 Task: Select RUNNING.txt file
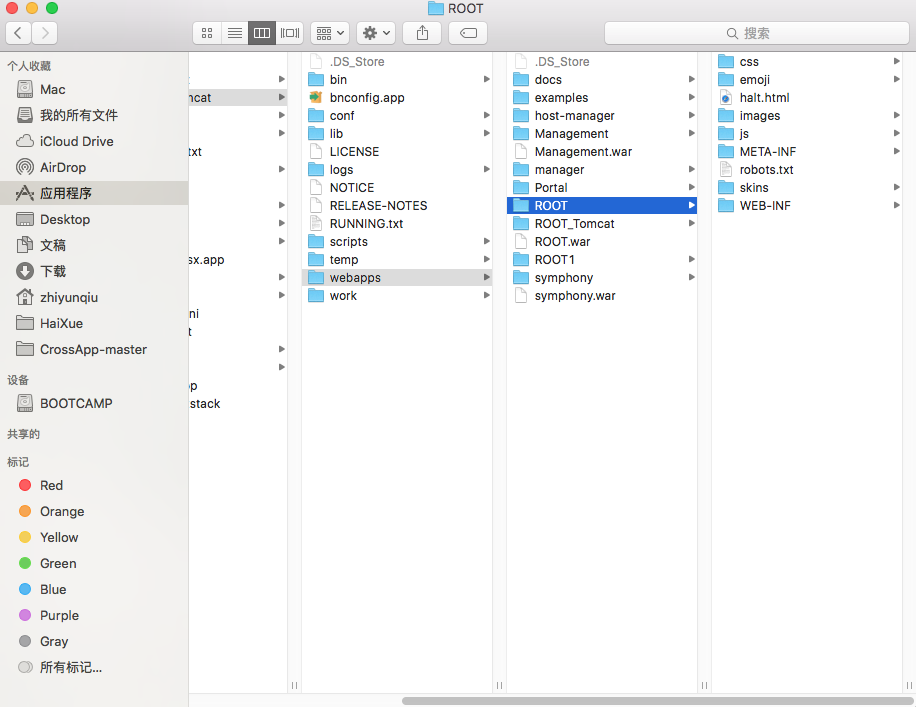tap(397, 224)
